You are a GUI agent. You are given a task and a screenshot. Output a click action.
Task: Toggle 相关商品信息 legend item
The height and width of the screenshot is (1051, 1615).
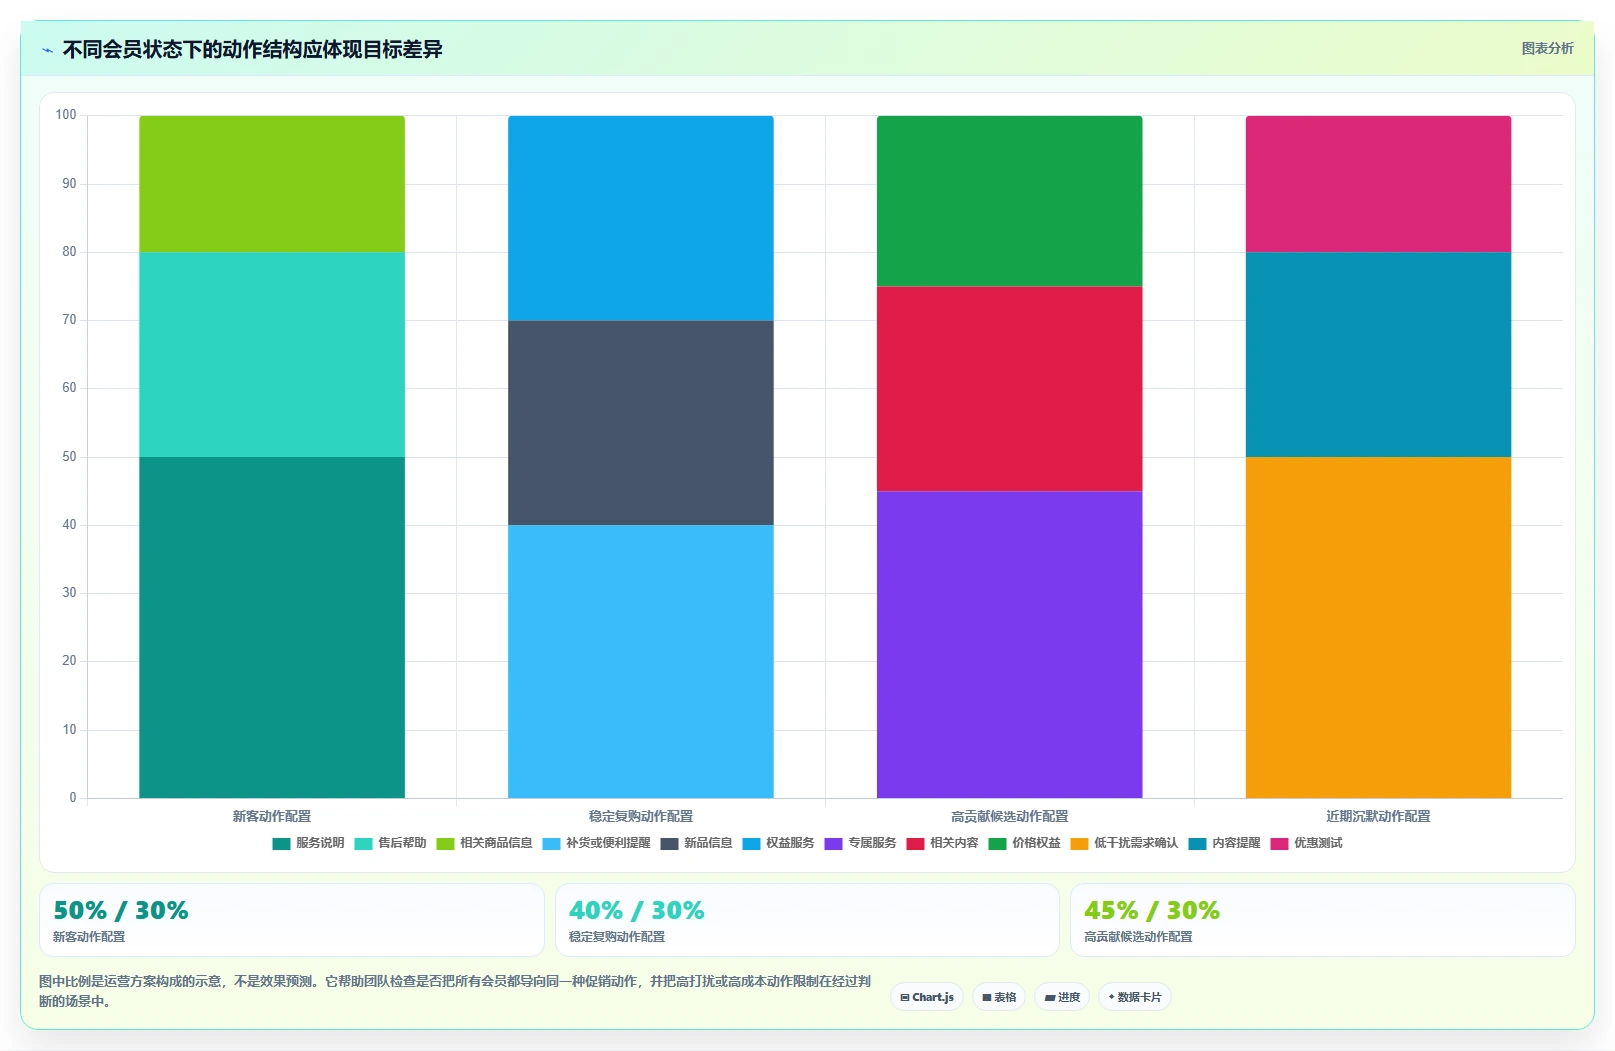484,843
